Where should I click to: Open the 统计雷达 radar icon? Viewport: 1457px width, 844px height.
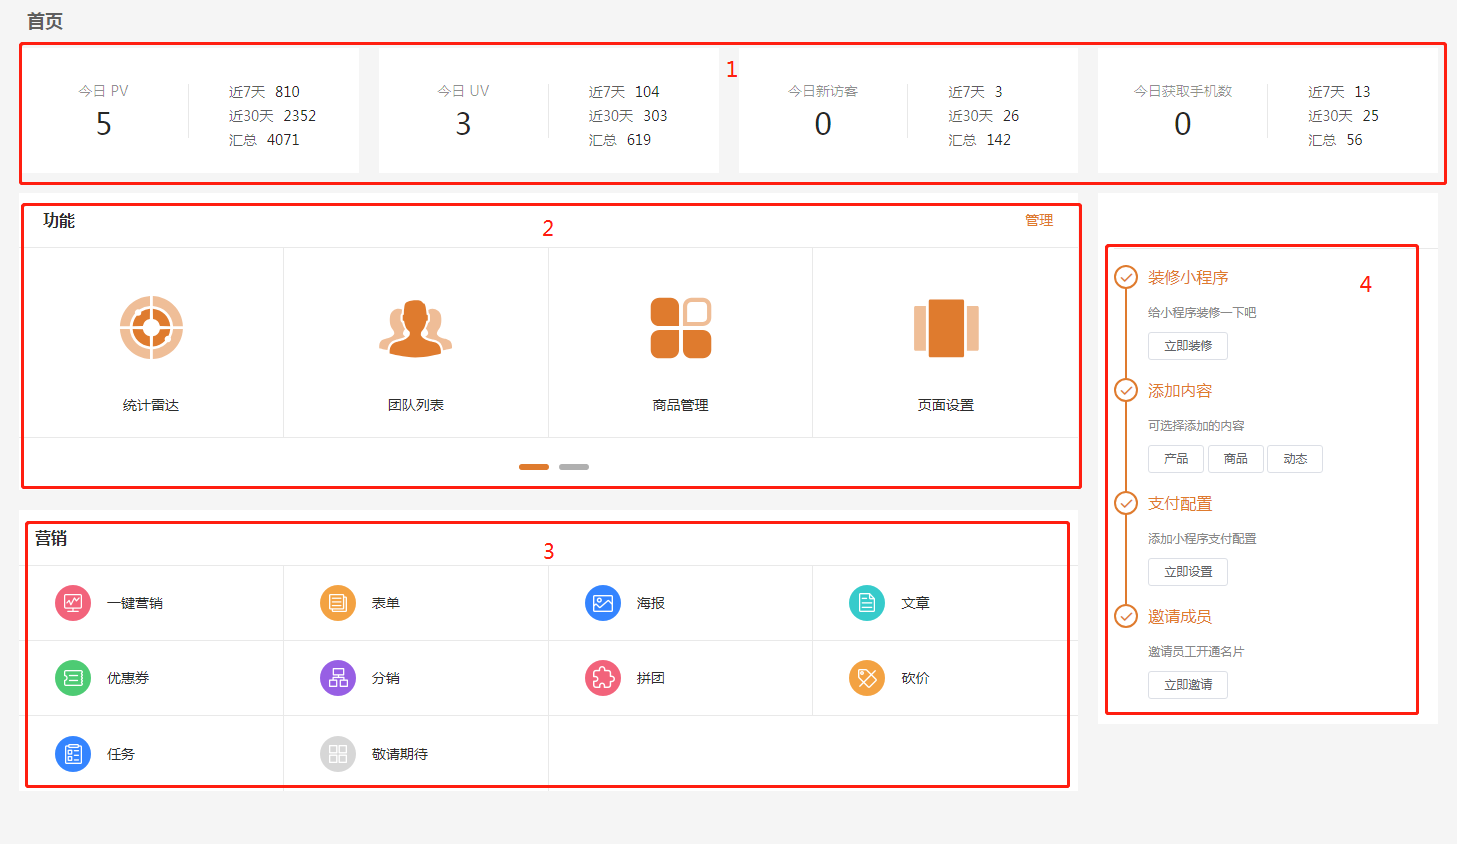tap(151, 327)
